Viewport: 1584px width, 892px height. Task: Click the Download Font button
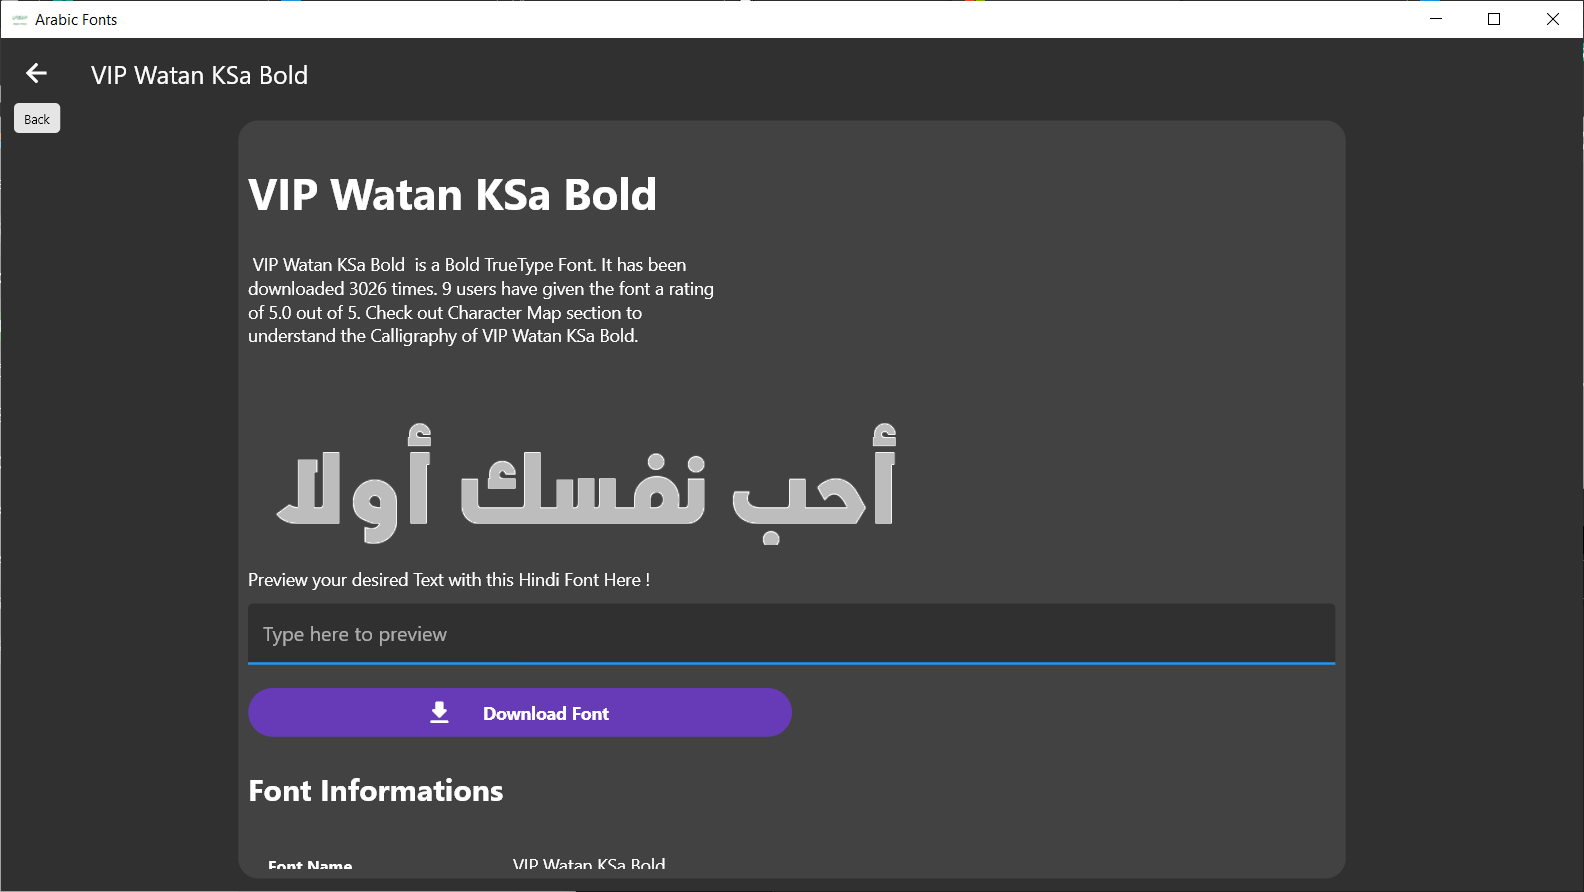tap(520, 713)
